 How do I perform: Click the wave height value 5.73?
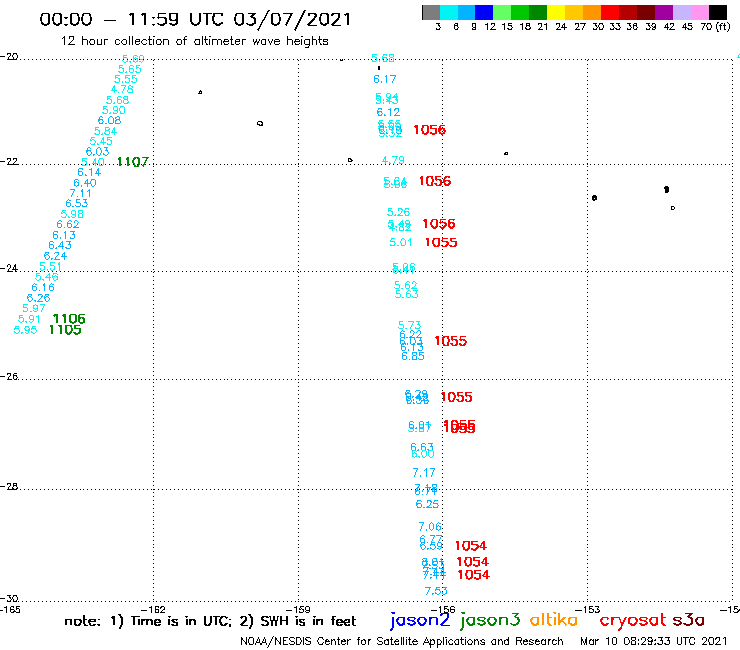coord(409,325)
